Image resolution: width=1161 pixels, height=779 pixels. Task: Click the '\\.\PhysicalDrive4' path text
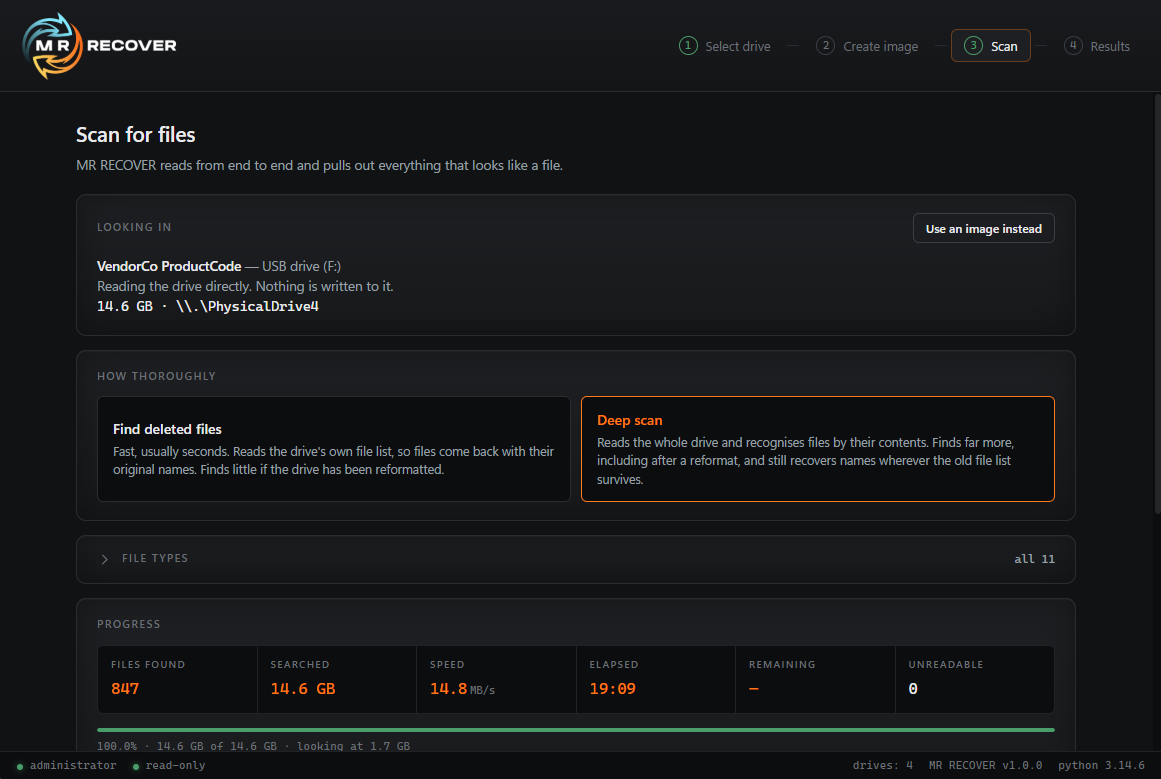pos(247,307)
